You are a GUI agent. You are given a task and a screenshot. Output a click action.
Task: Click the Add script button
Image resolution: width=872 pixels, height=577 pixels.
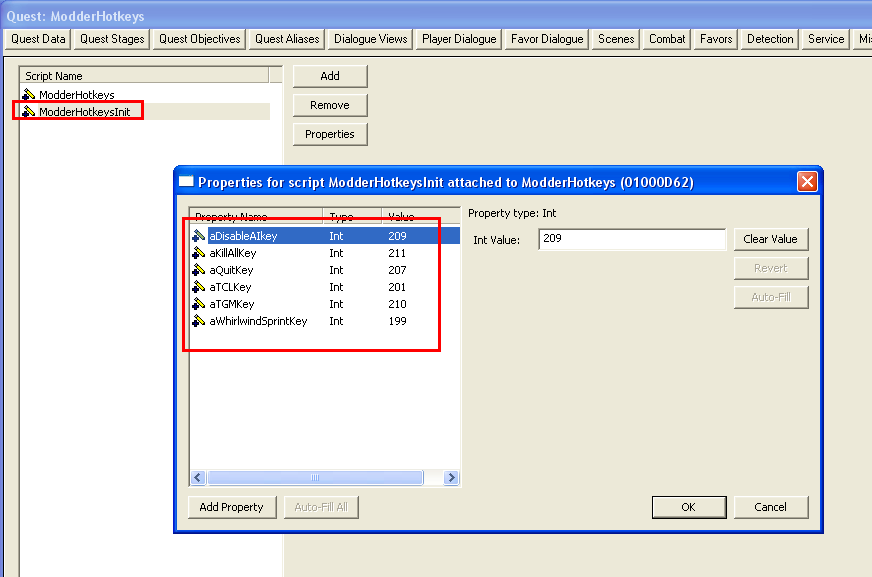330,76
